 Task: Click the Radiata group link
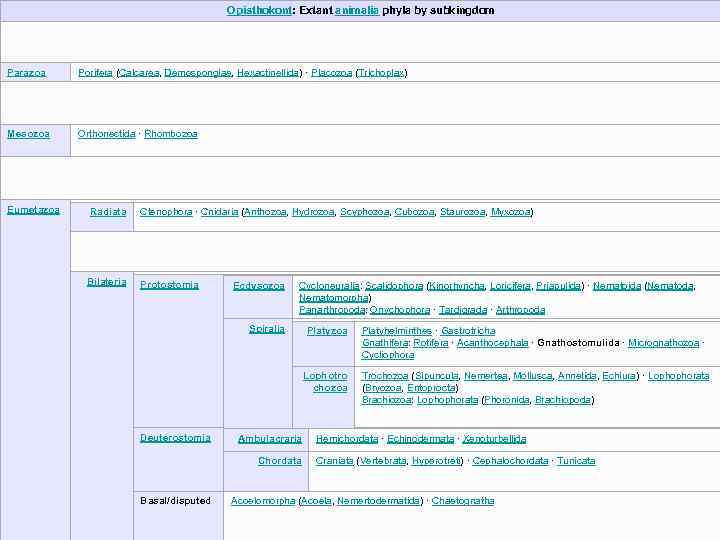108,212
